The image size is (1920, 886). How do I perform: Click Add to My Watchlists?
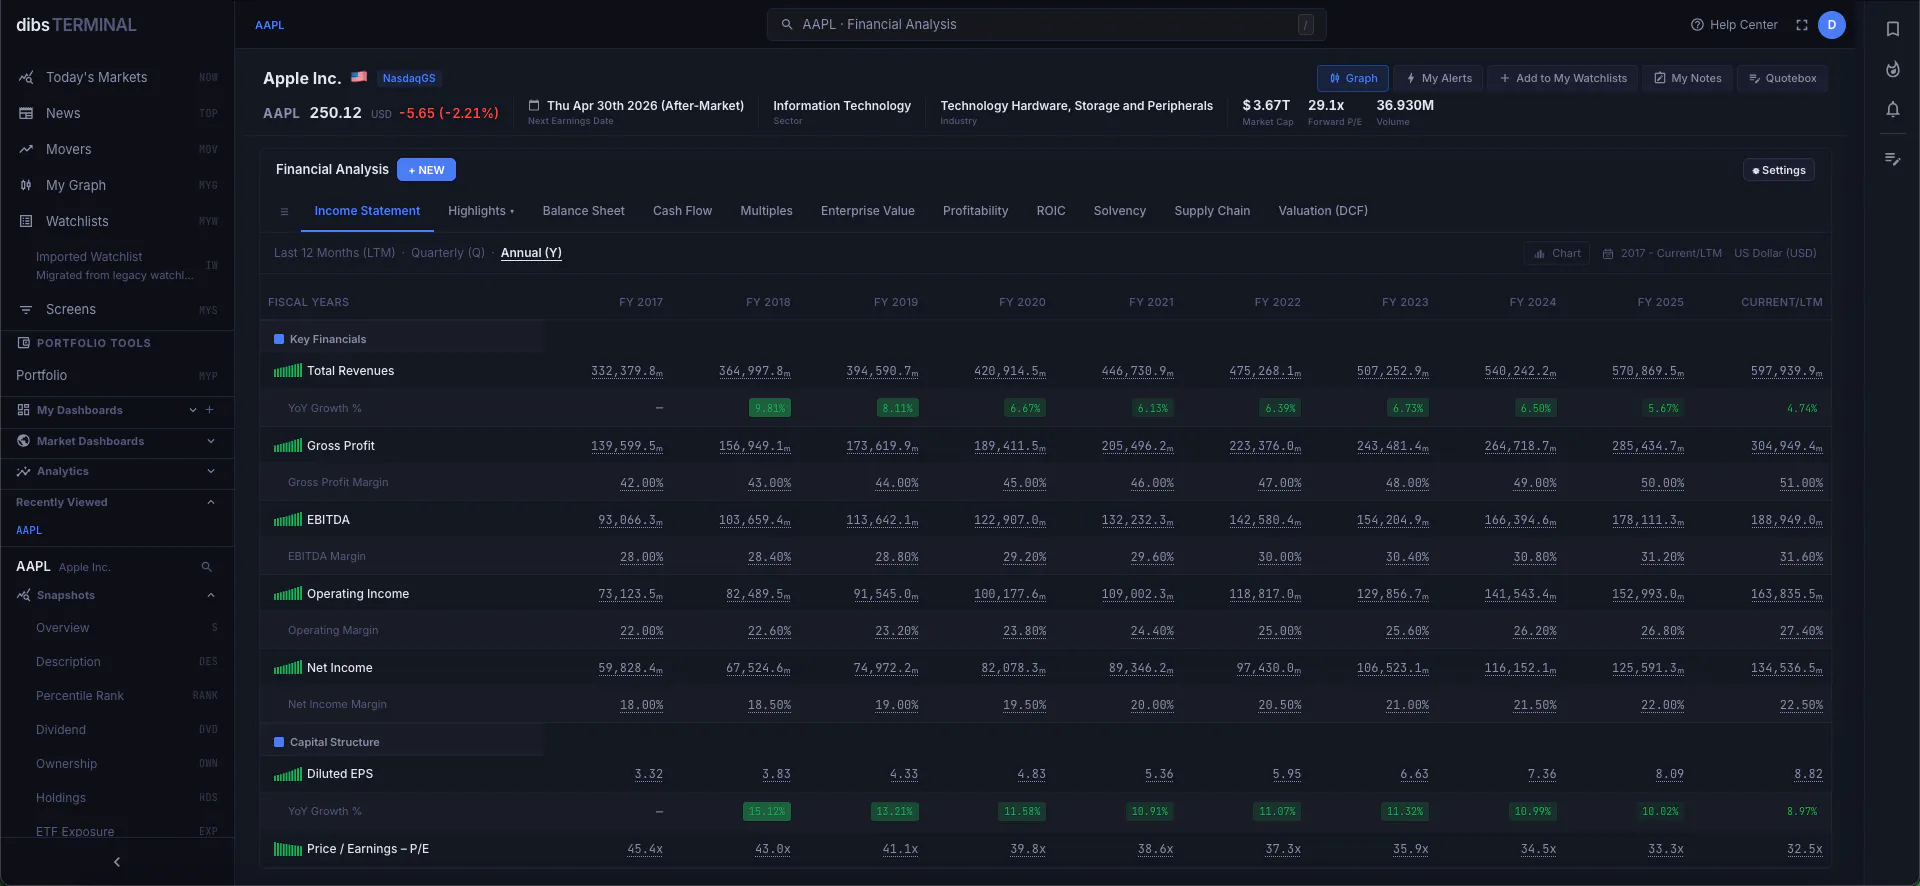pyautogui.click(x=1563, y=78)
